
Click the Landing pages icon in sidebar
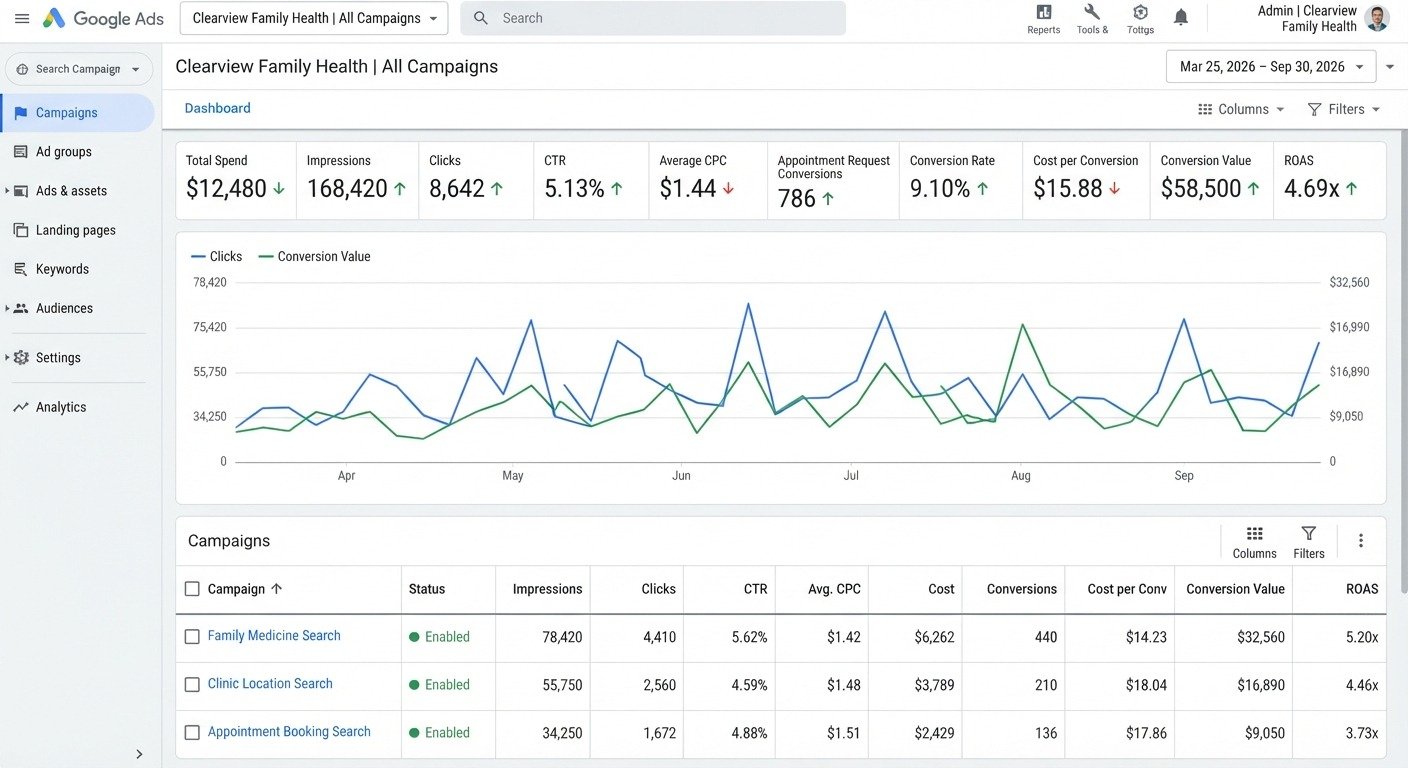[x=20, y=230]
